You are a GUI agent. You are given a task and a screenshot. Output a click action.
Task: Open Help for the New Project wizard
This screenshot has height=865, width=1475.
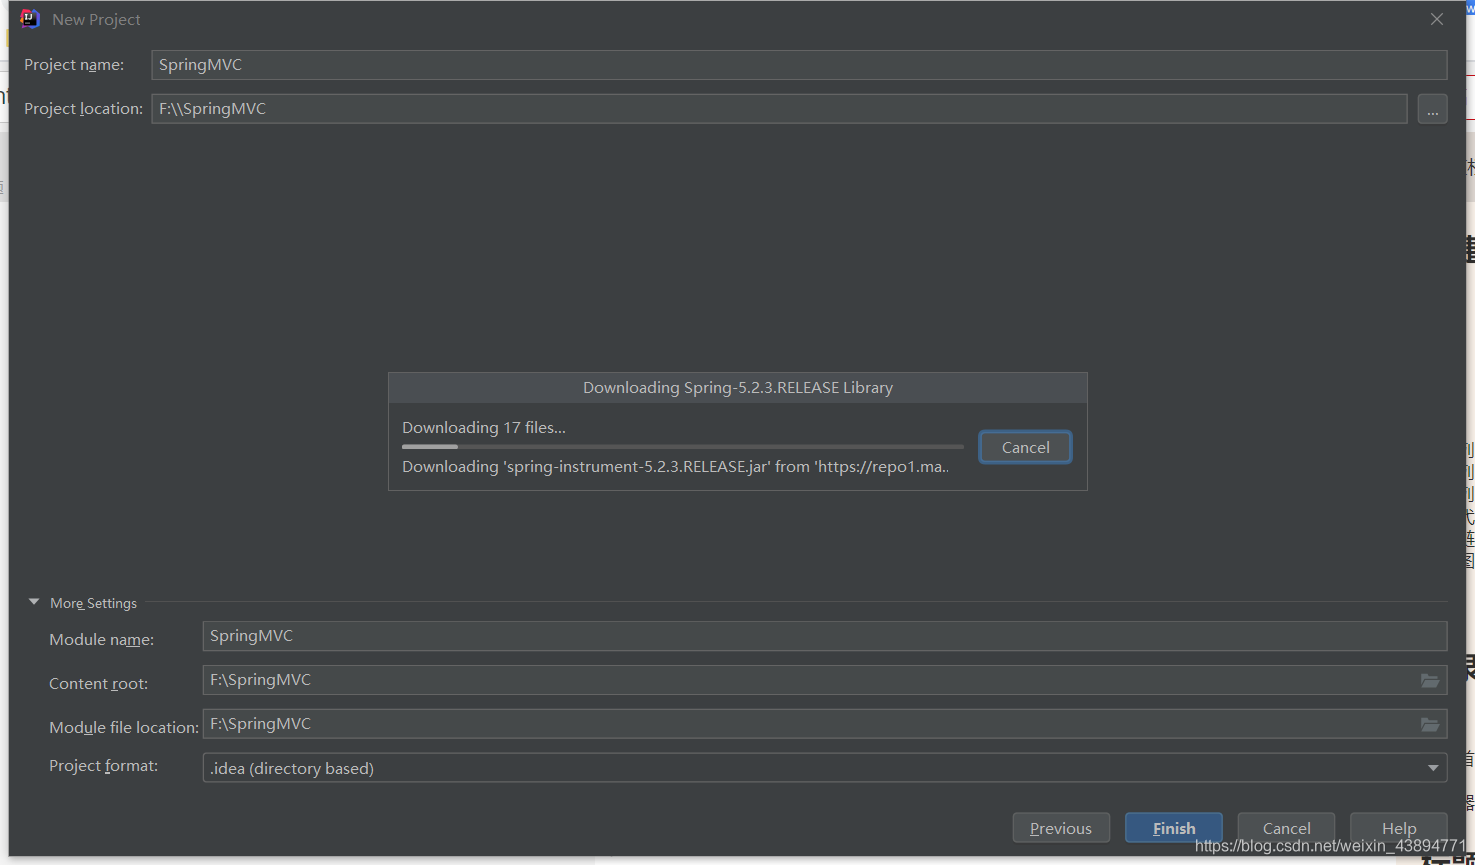1399,828
